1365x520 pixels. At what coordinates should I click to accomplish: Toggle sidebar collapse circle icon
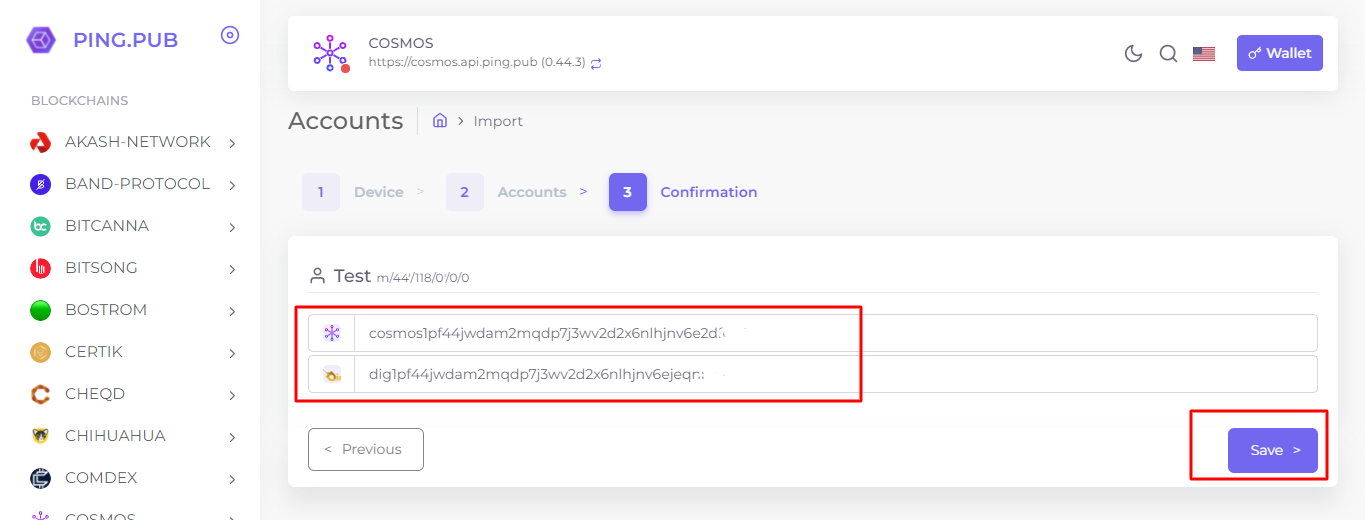click(230, 36)
